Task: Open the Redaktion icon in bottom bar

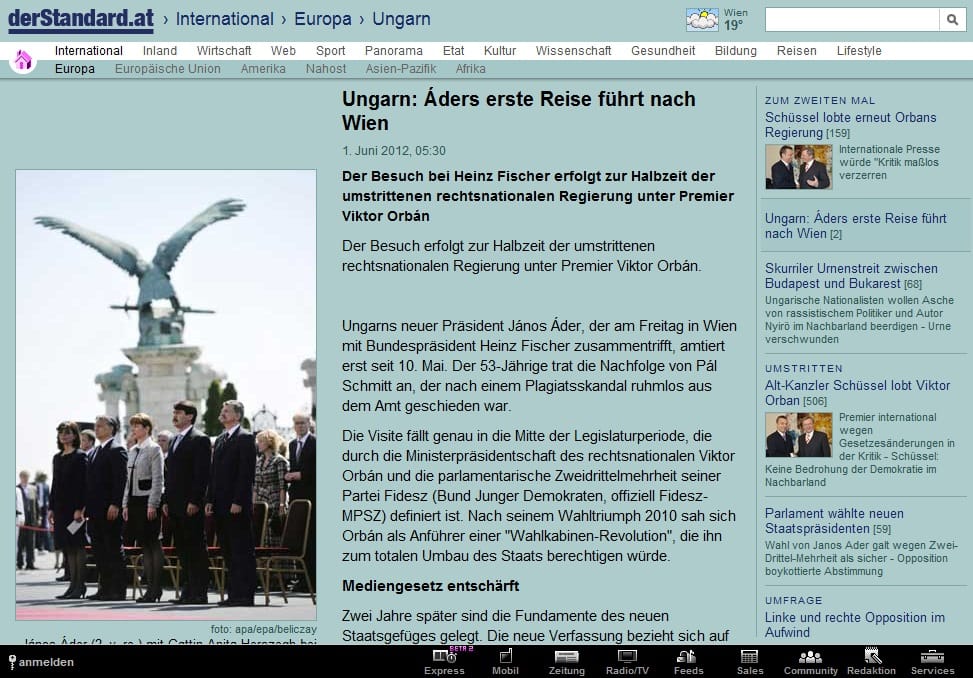Action: point(871,662)
